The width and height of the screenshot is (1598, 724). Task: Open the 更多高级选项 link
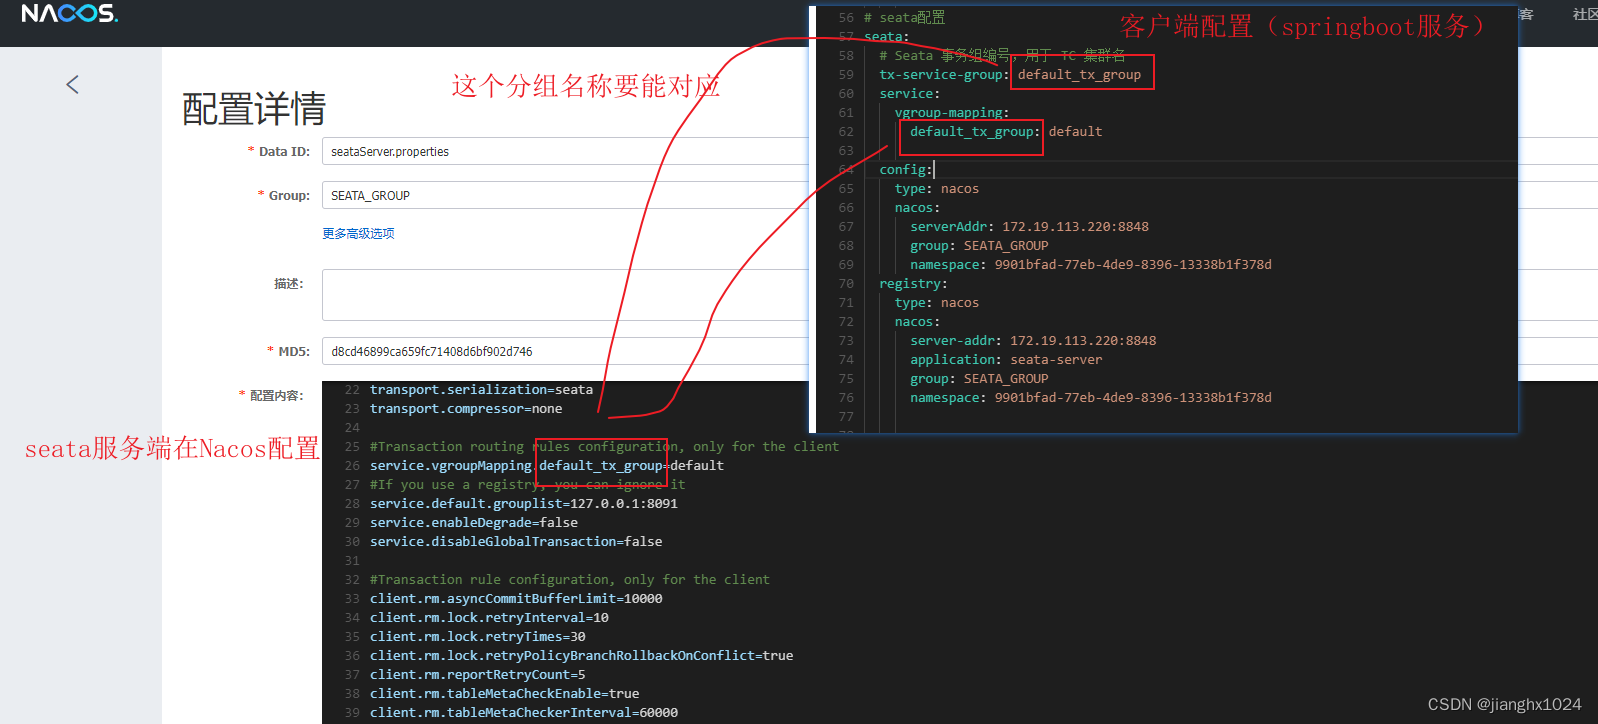coord(358,234)
